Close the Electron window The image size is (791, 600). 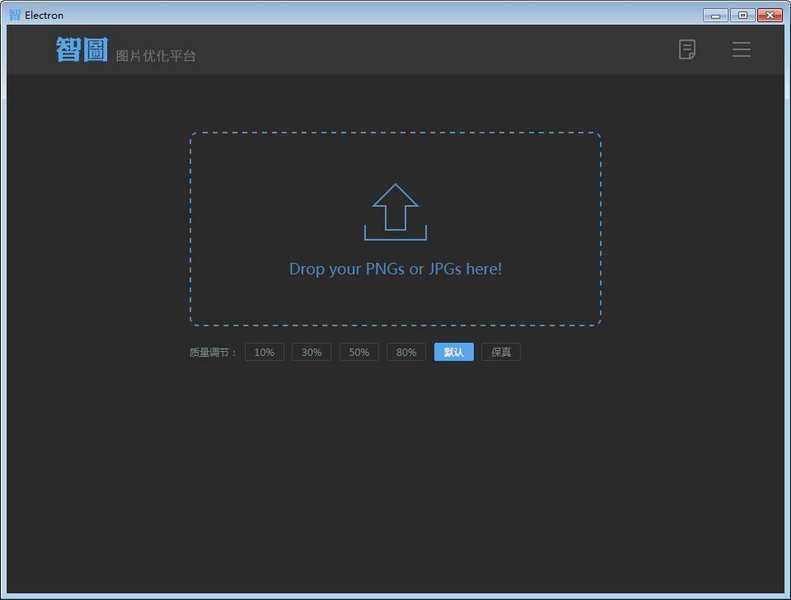[x=770, y=15]
